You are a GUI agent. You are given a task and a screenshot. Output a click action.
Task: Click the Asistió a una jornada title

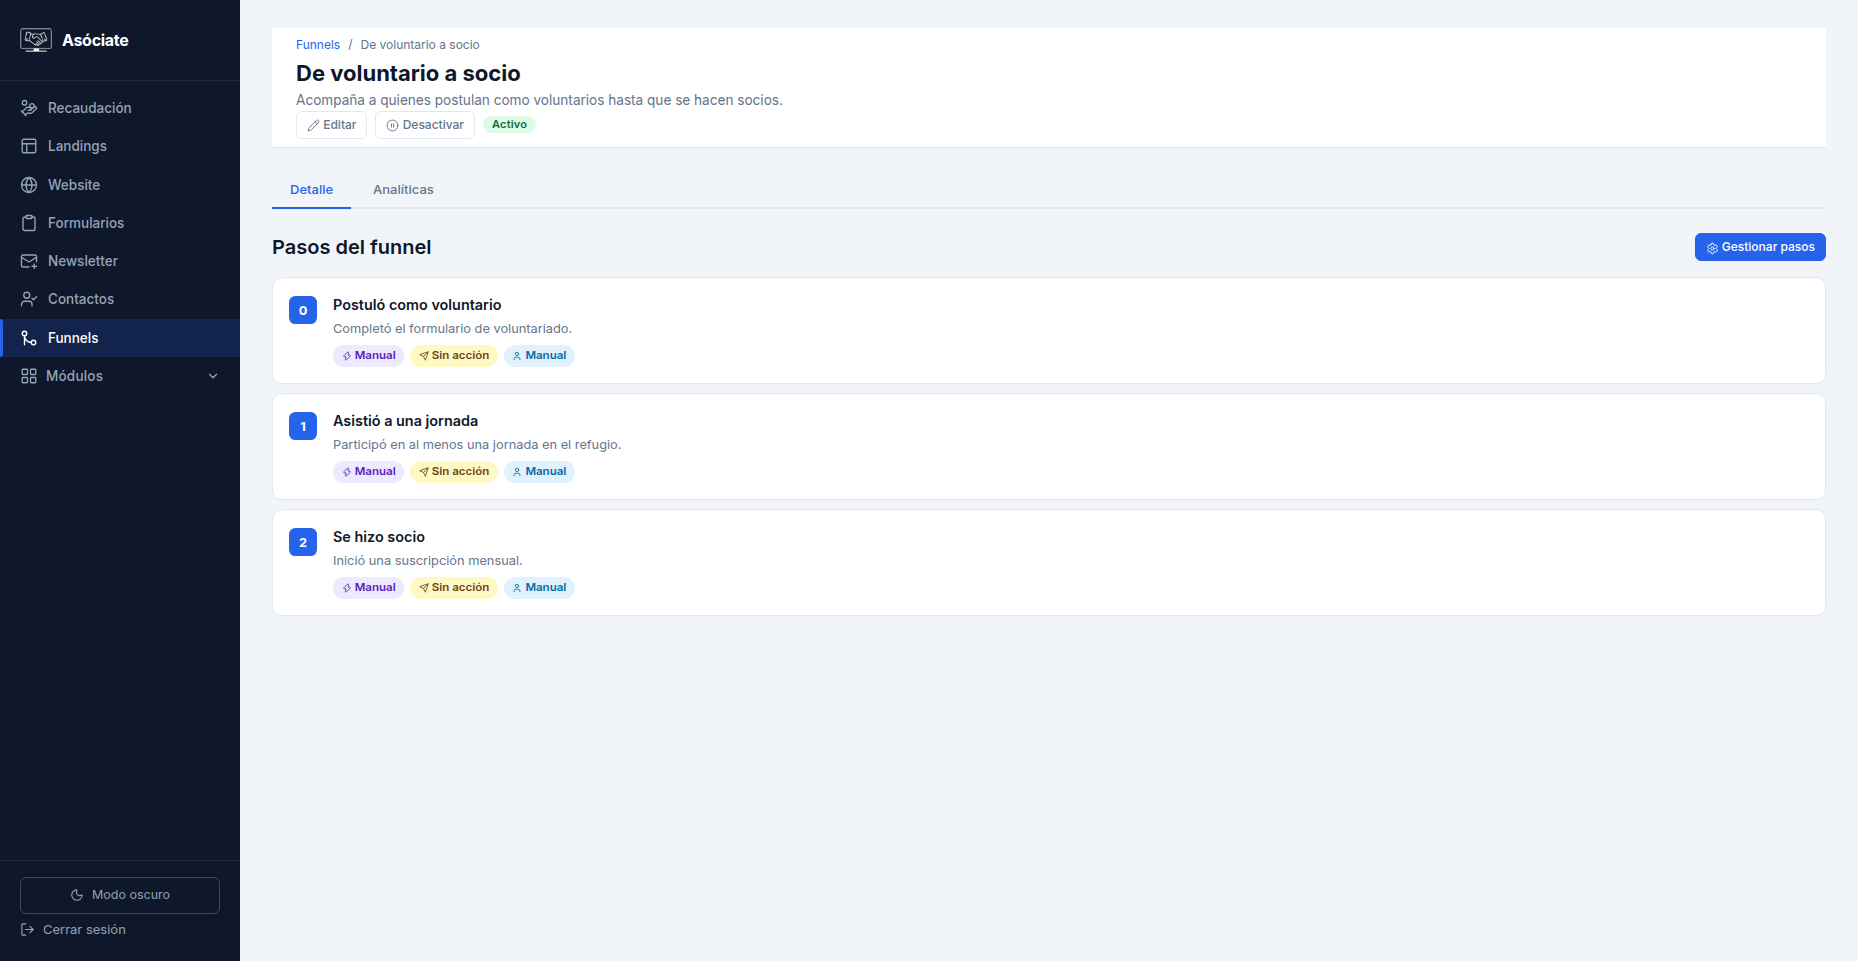click(405, 421)
